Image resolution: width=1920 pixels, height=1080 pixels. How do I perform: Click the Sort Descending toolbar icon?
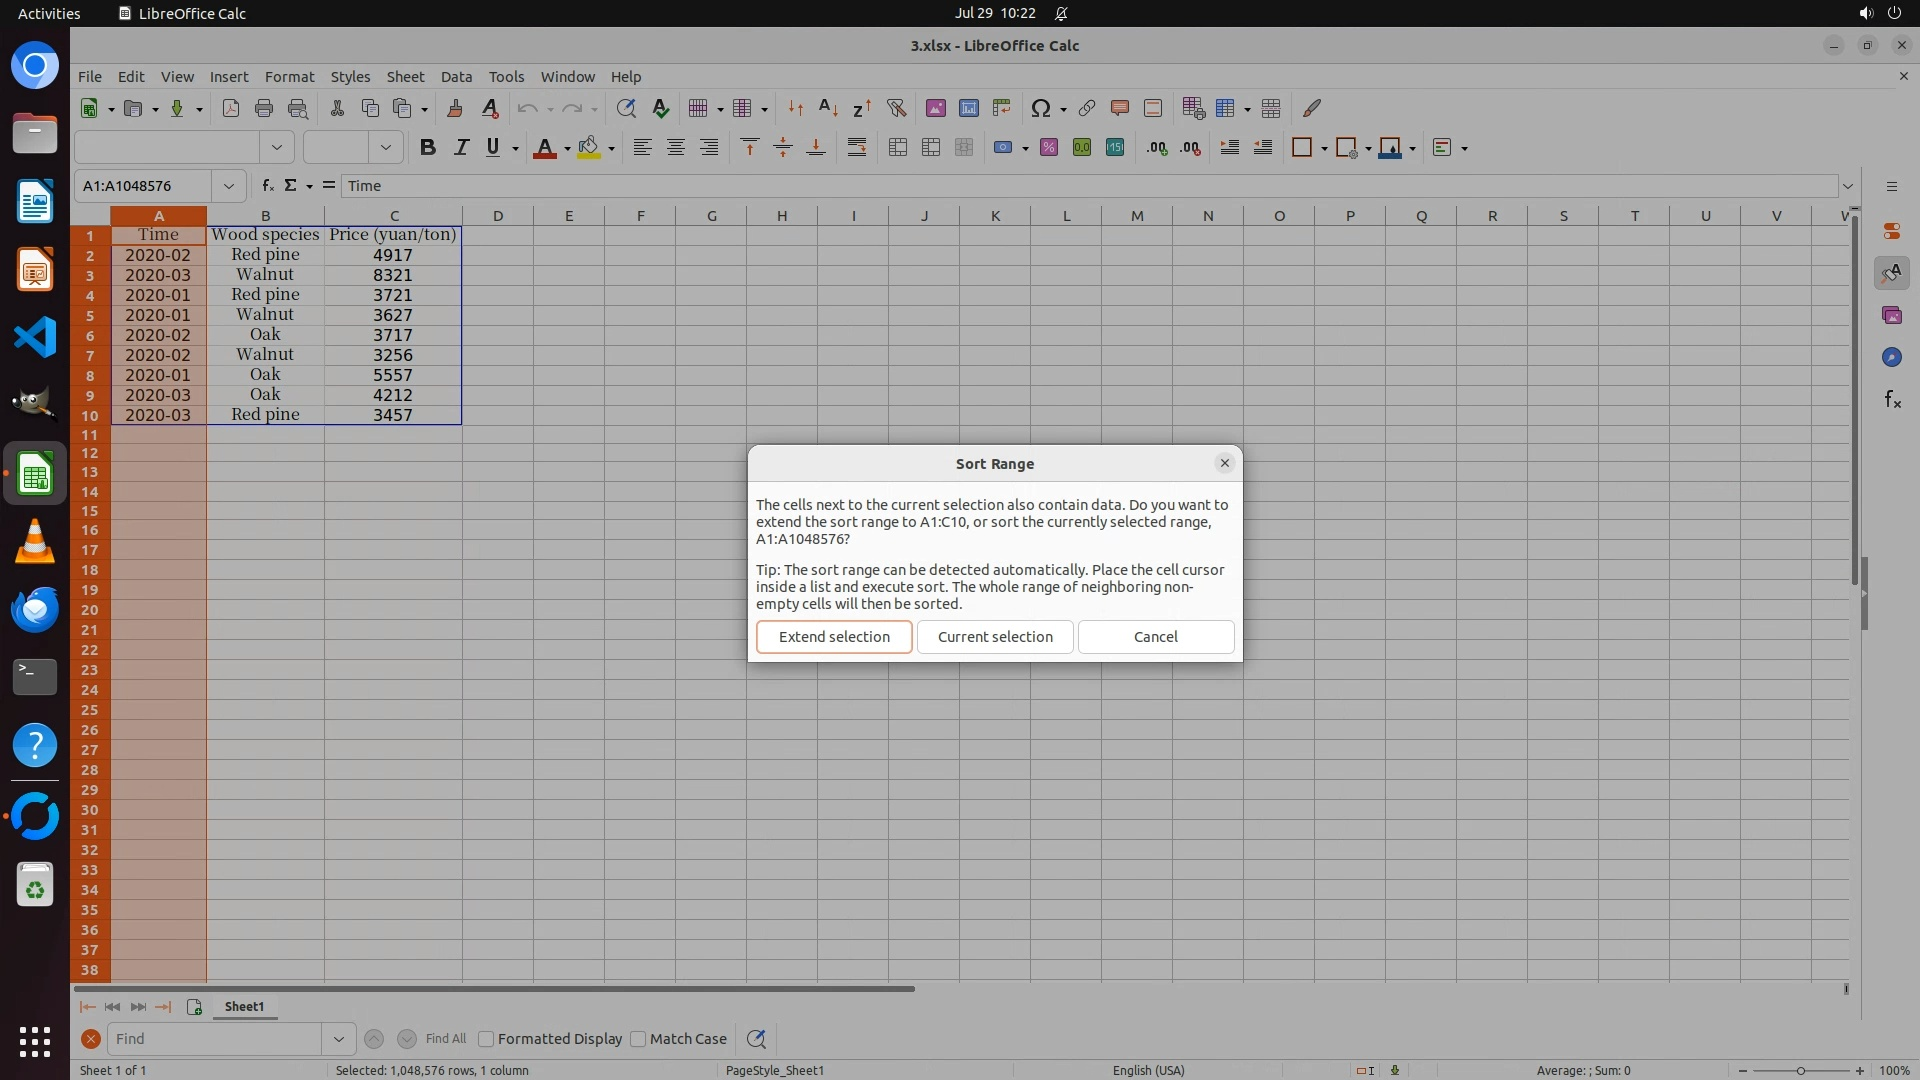click(862, 108)
